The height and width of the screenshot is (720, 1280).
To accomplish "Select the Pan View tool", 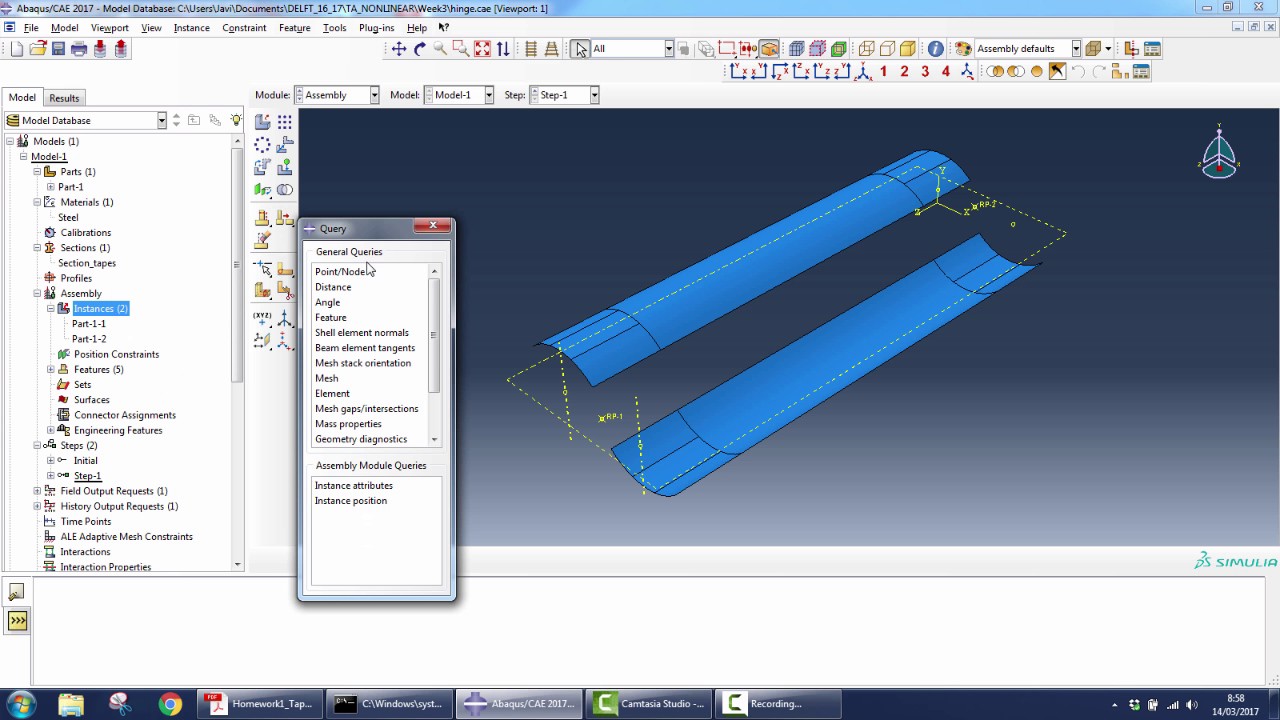I will point(399,48).
